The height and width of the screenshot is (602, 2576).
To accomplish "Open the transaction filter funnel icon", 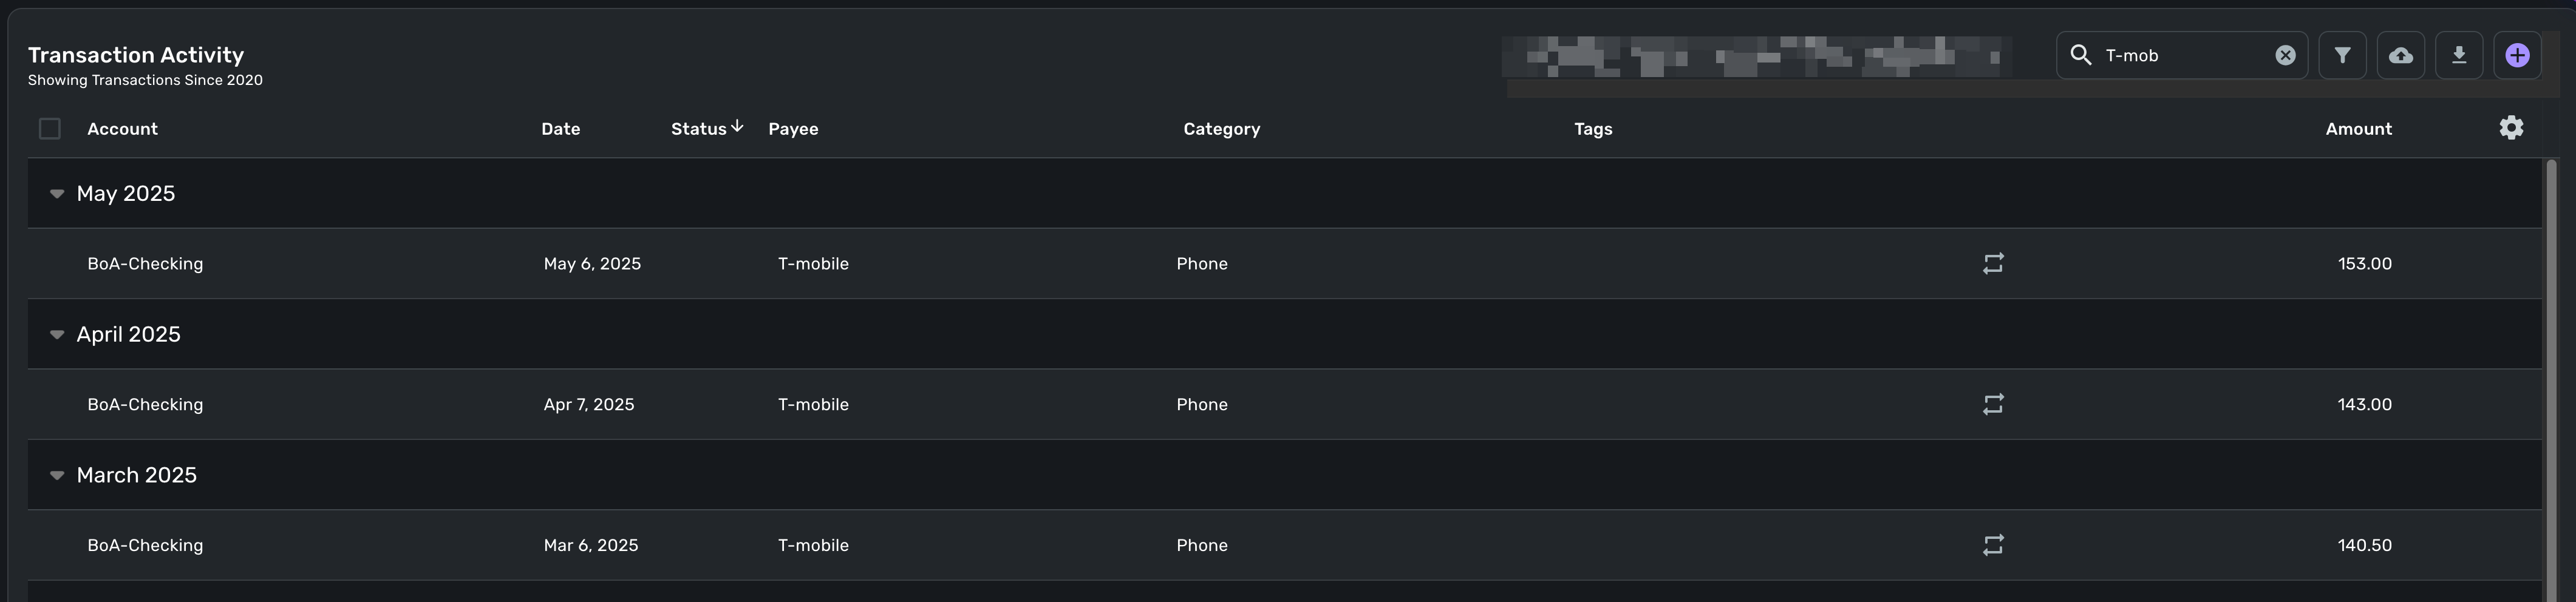I will [2342, 55].
